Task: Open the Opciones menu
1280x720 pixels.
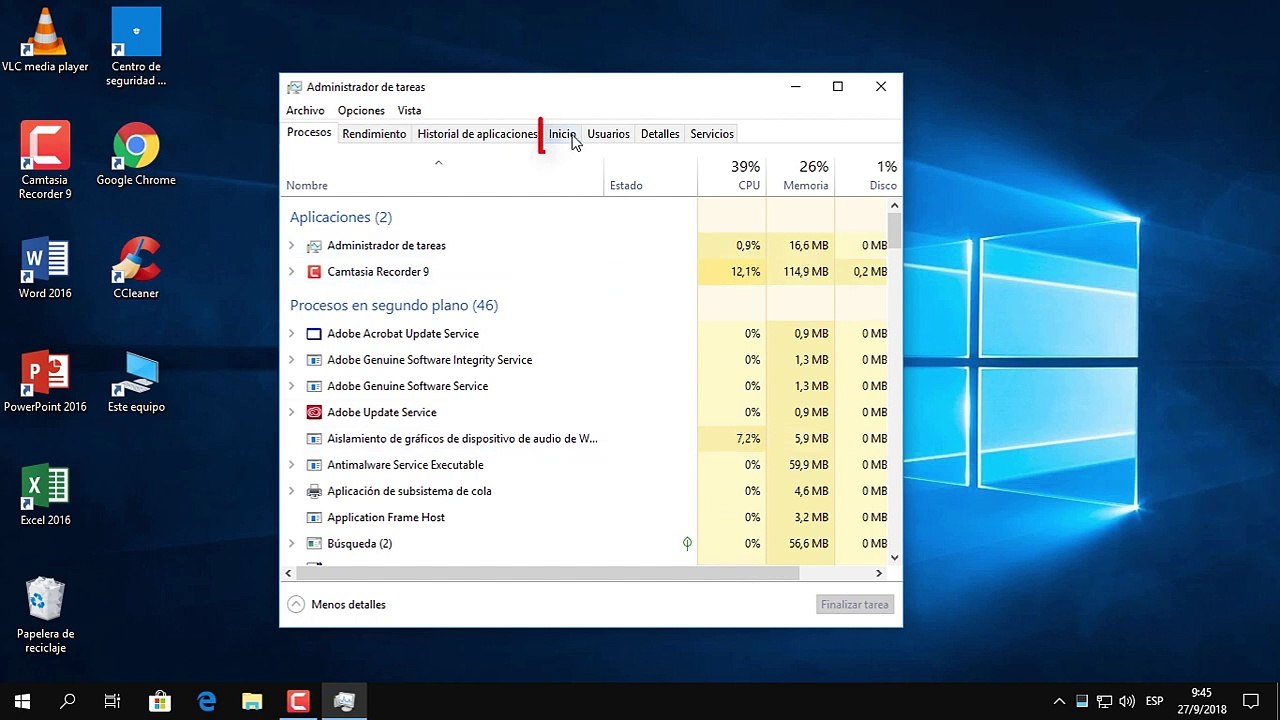Action: click(361, 111)
